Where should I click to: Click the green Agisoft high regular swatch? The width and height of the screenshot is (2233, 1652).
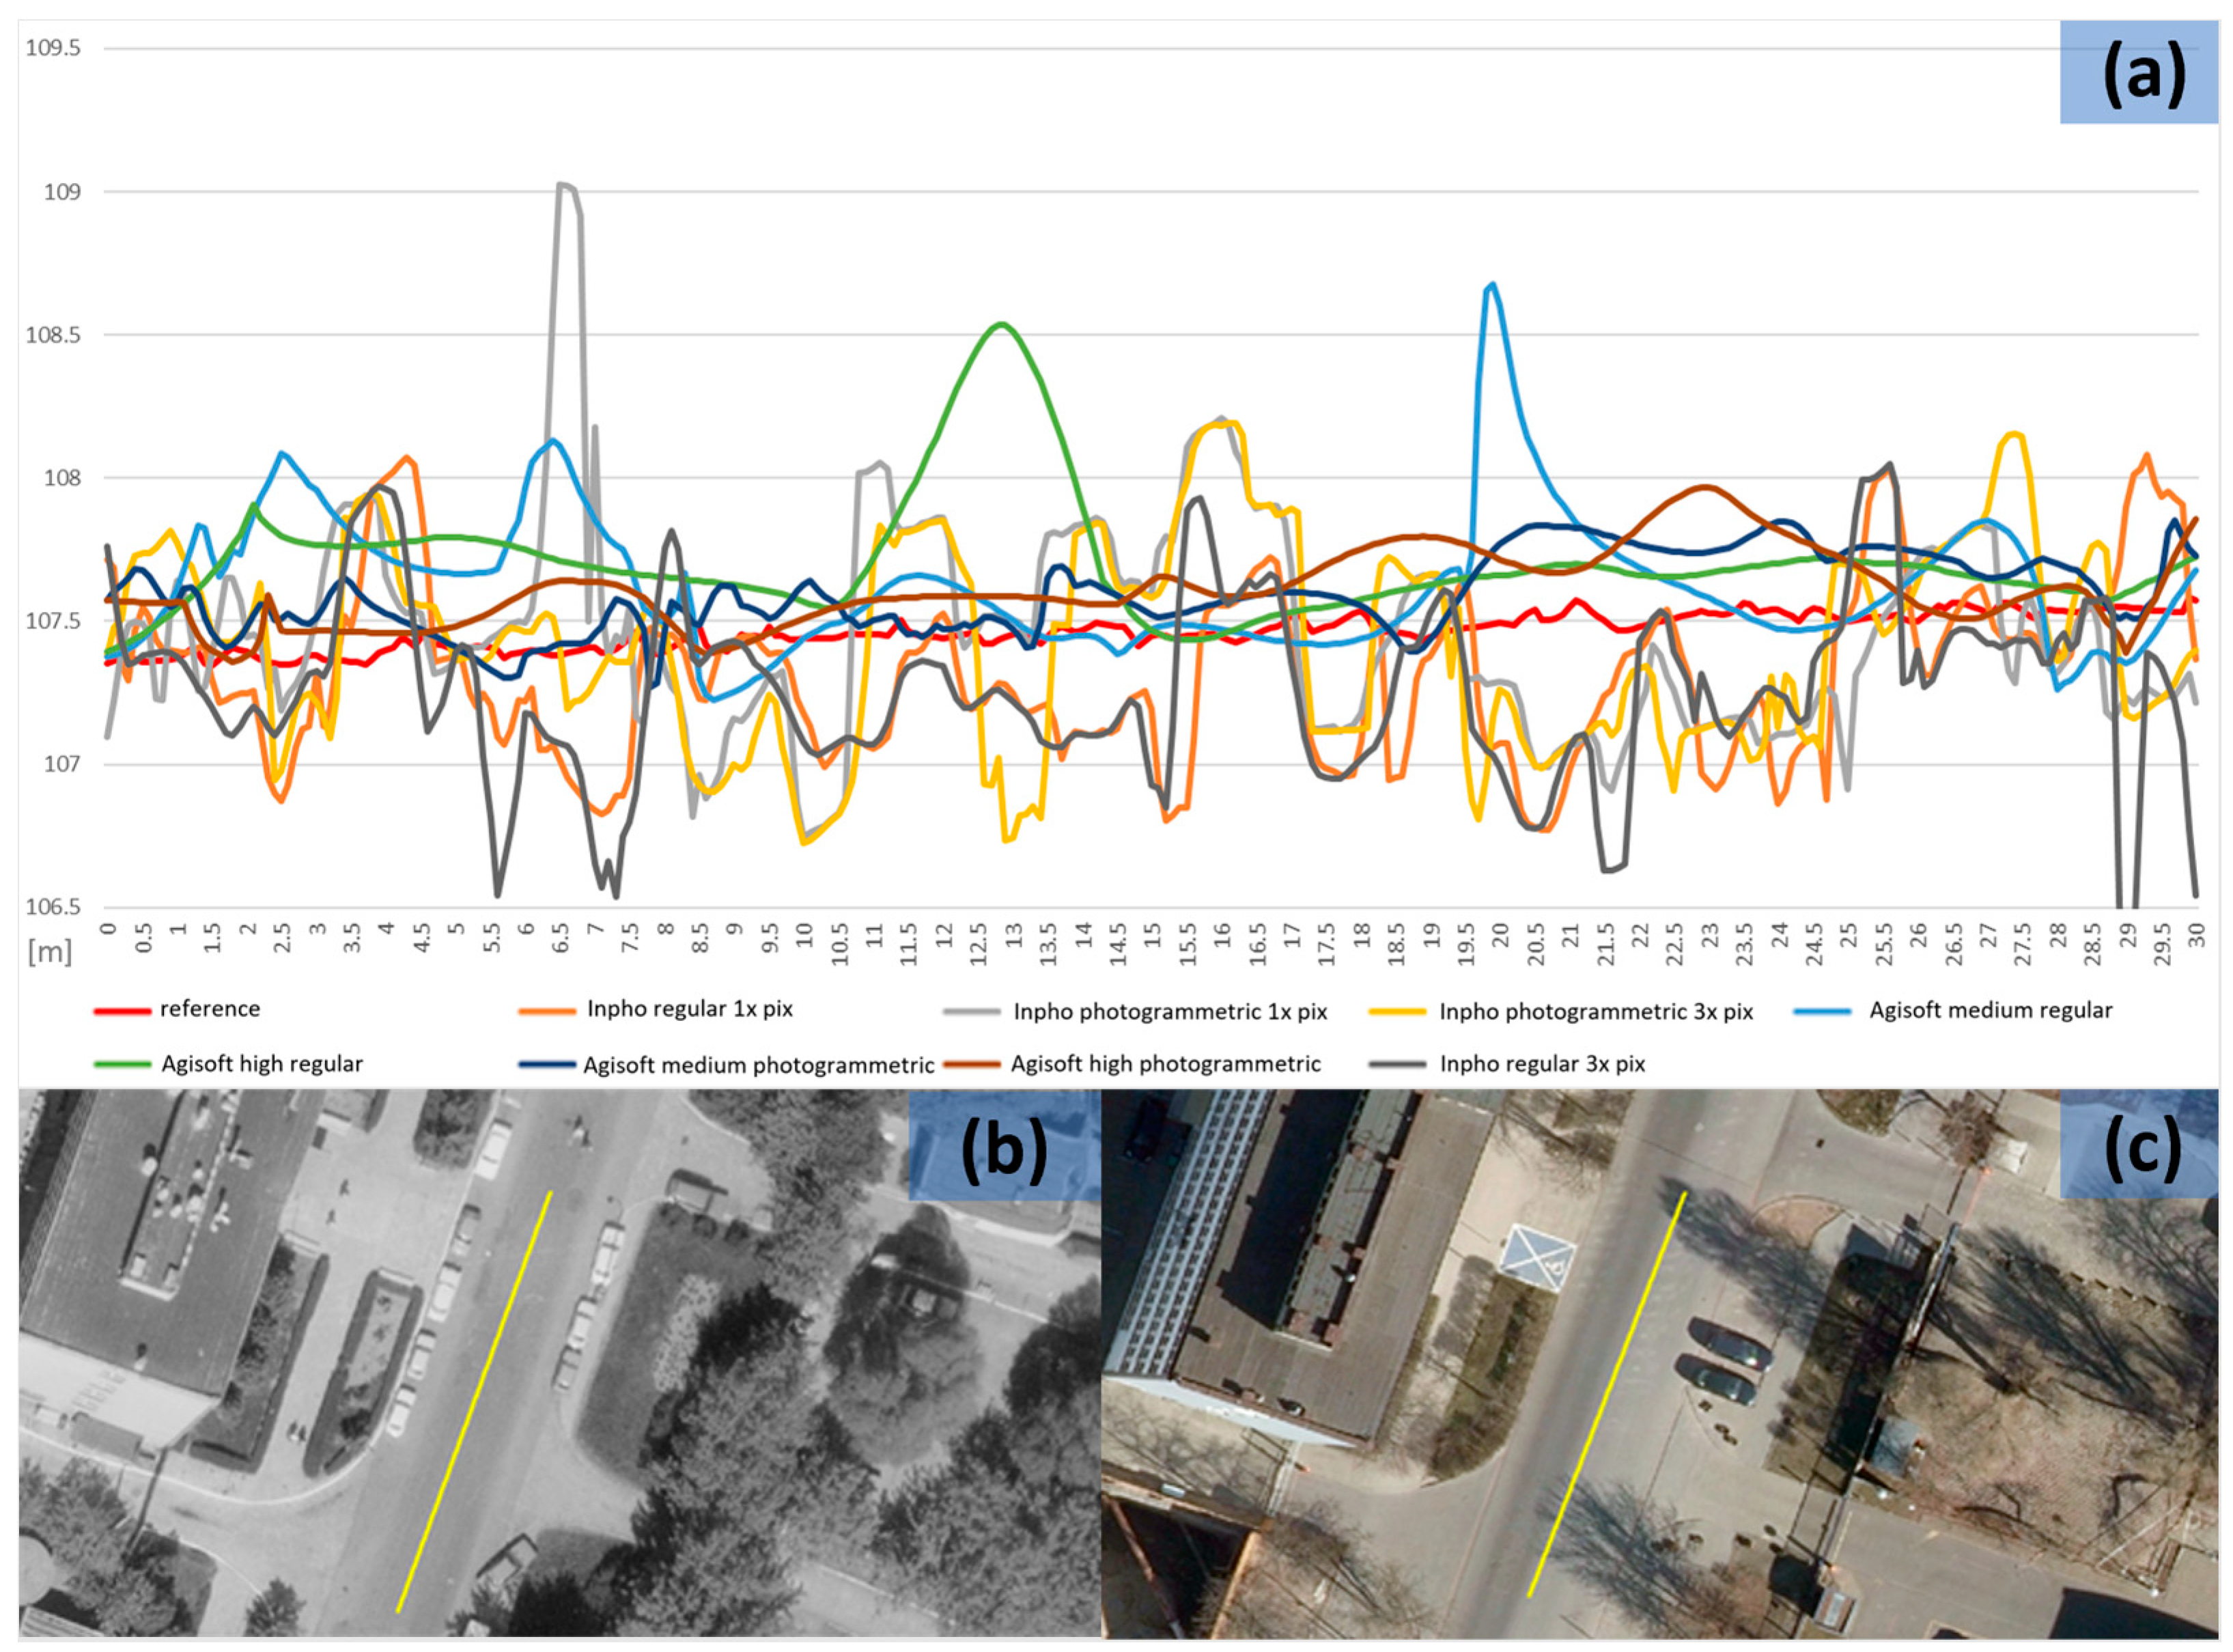(122, 1065)
